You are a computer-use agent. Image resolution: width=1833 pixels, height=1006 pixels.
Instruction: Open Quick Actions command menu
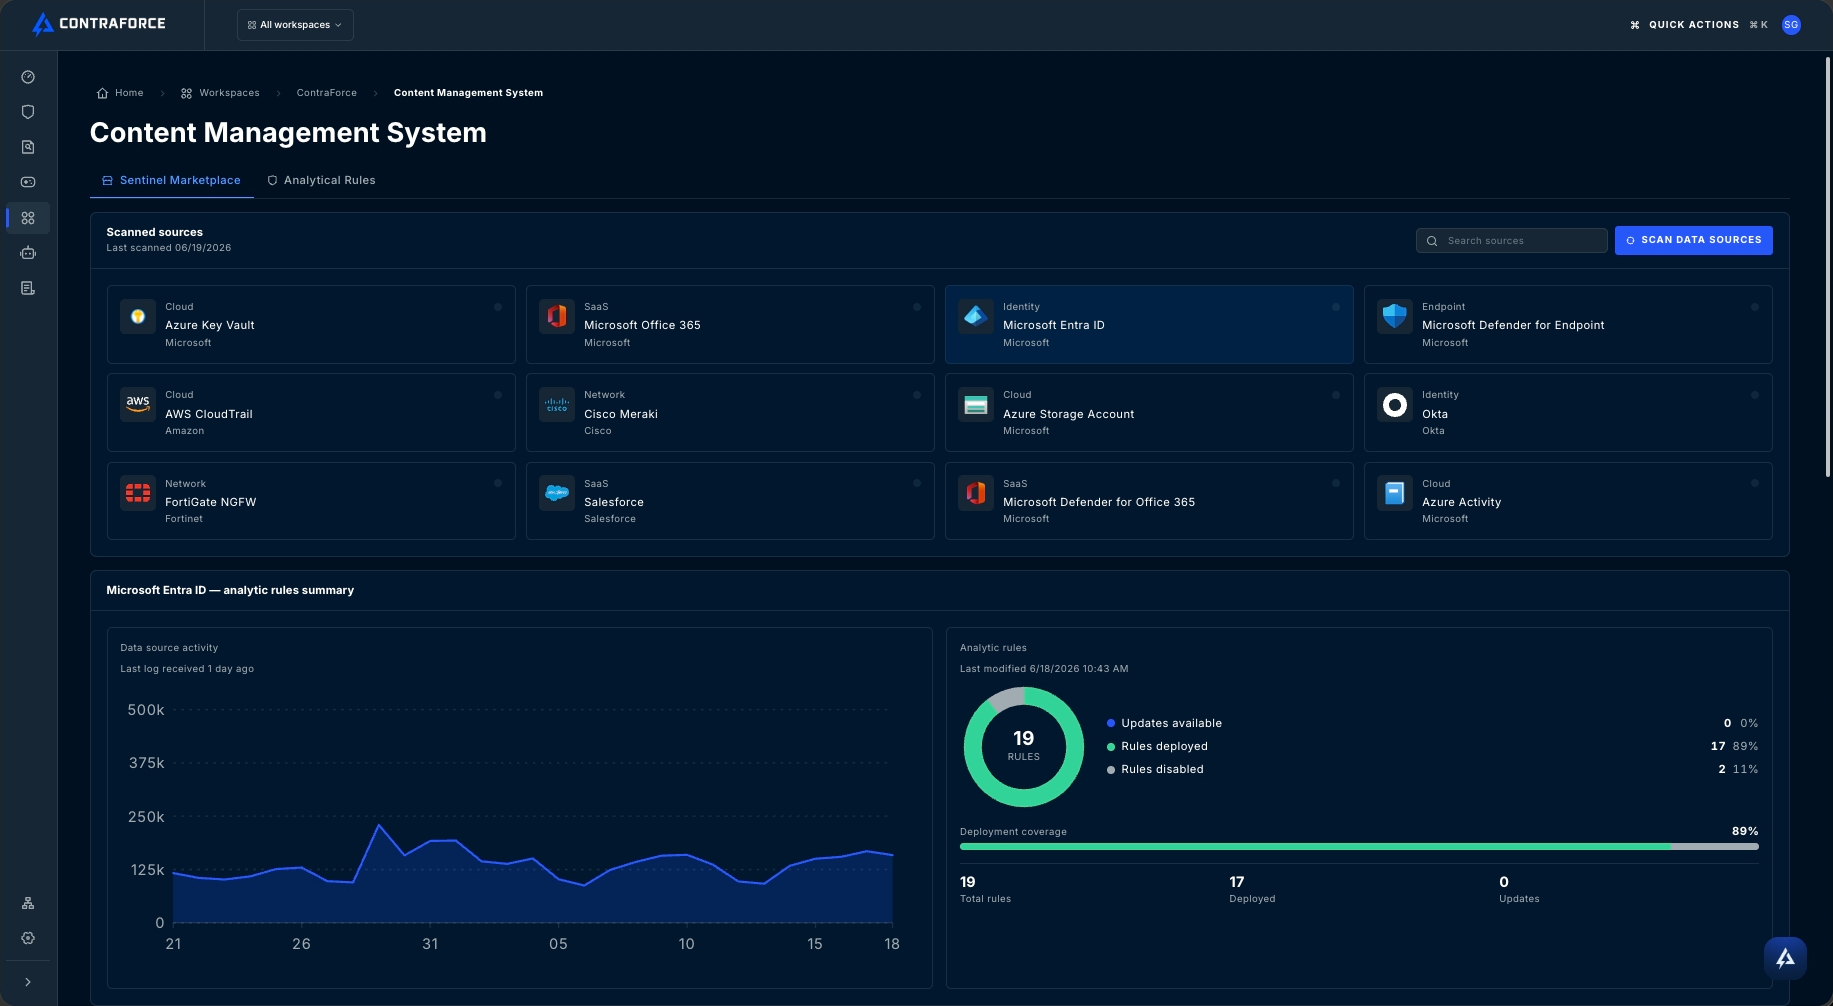click(1698, 25)
